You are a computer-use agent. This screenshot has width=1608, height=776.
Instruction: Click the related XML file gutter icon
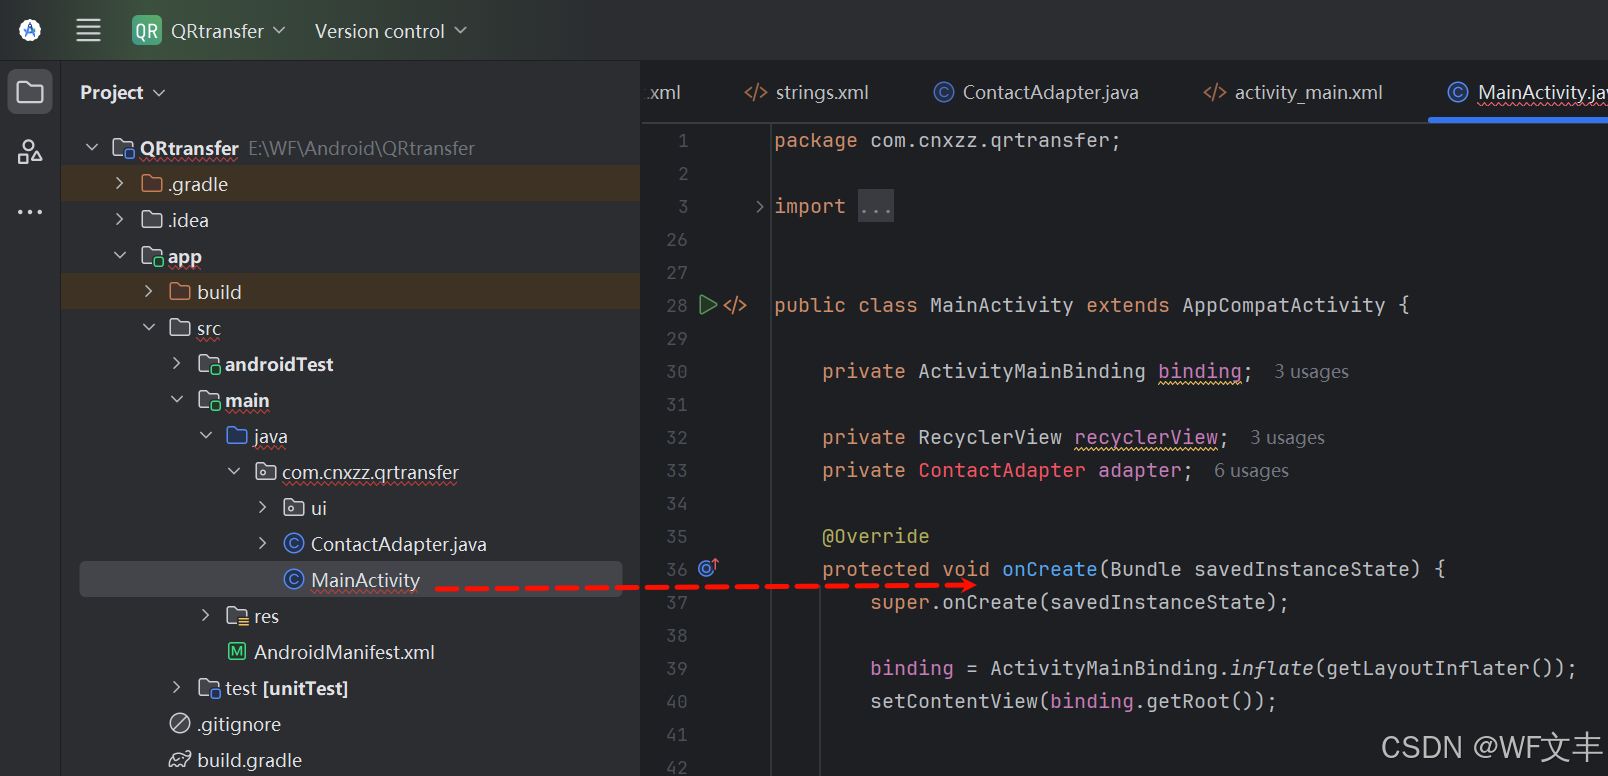(735, 305)
